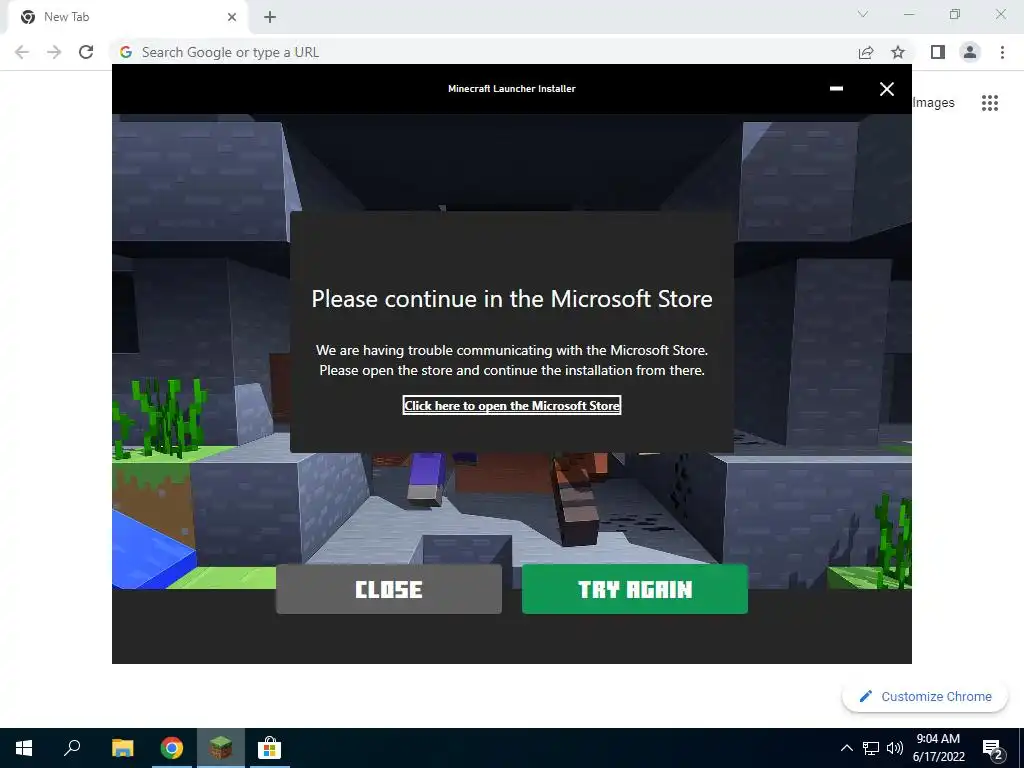Open a new Chrome tab

(x=270, y=17)
